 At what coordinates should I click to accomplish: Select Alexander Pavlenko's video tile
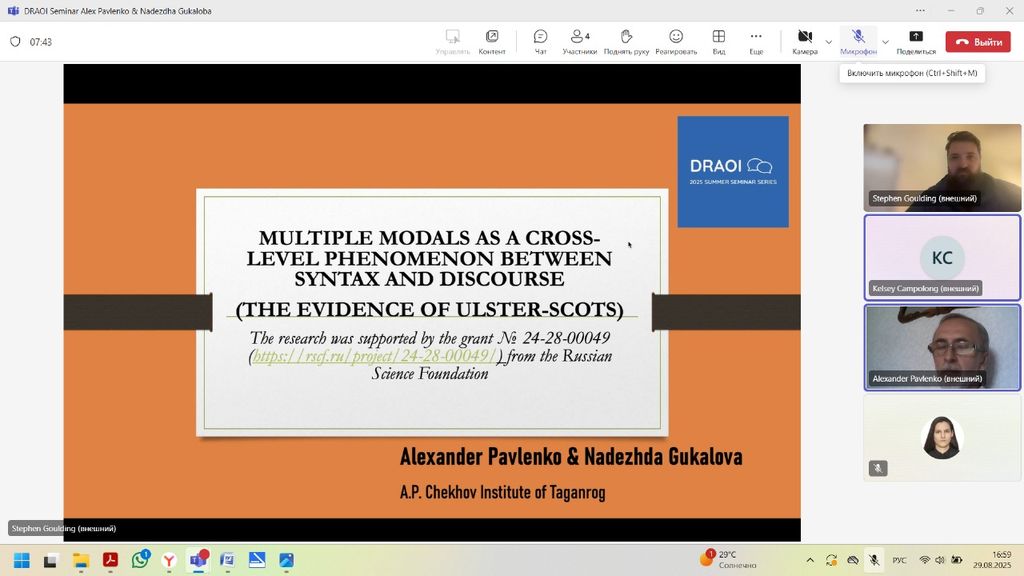[x=942, y=347]
